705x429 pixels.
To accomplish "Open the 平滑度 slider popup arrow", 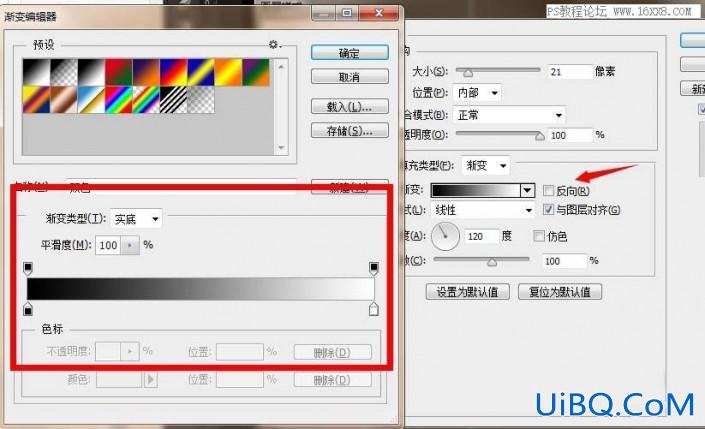I will [x=130, y=246].
